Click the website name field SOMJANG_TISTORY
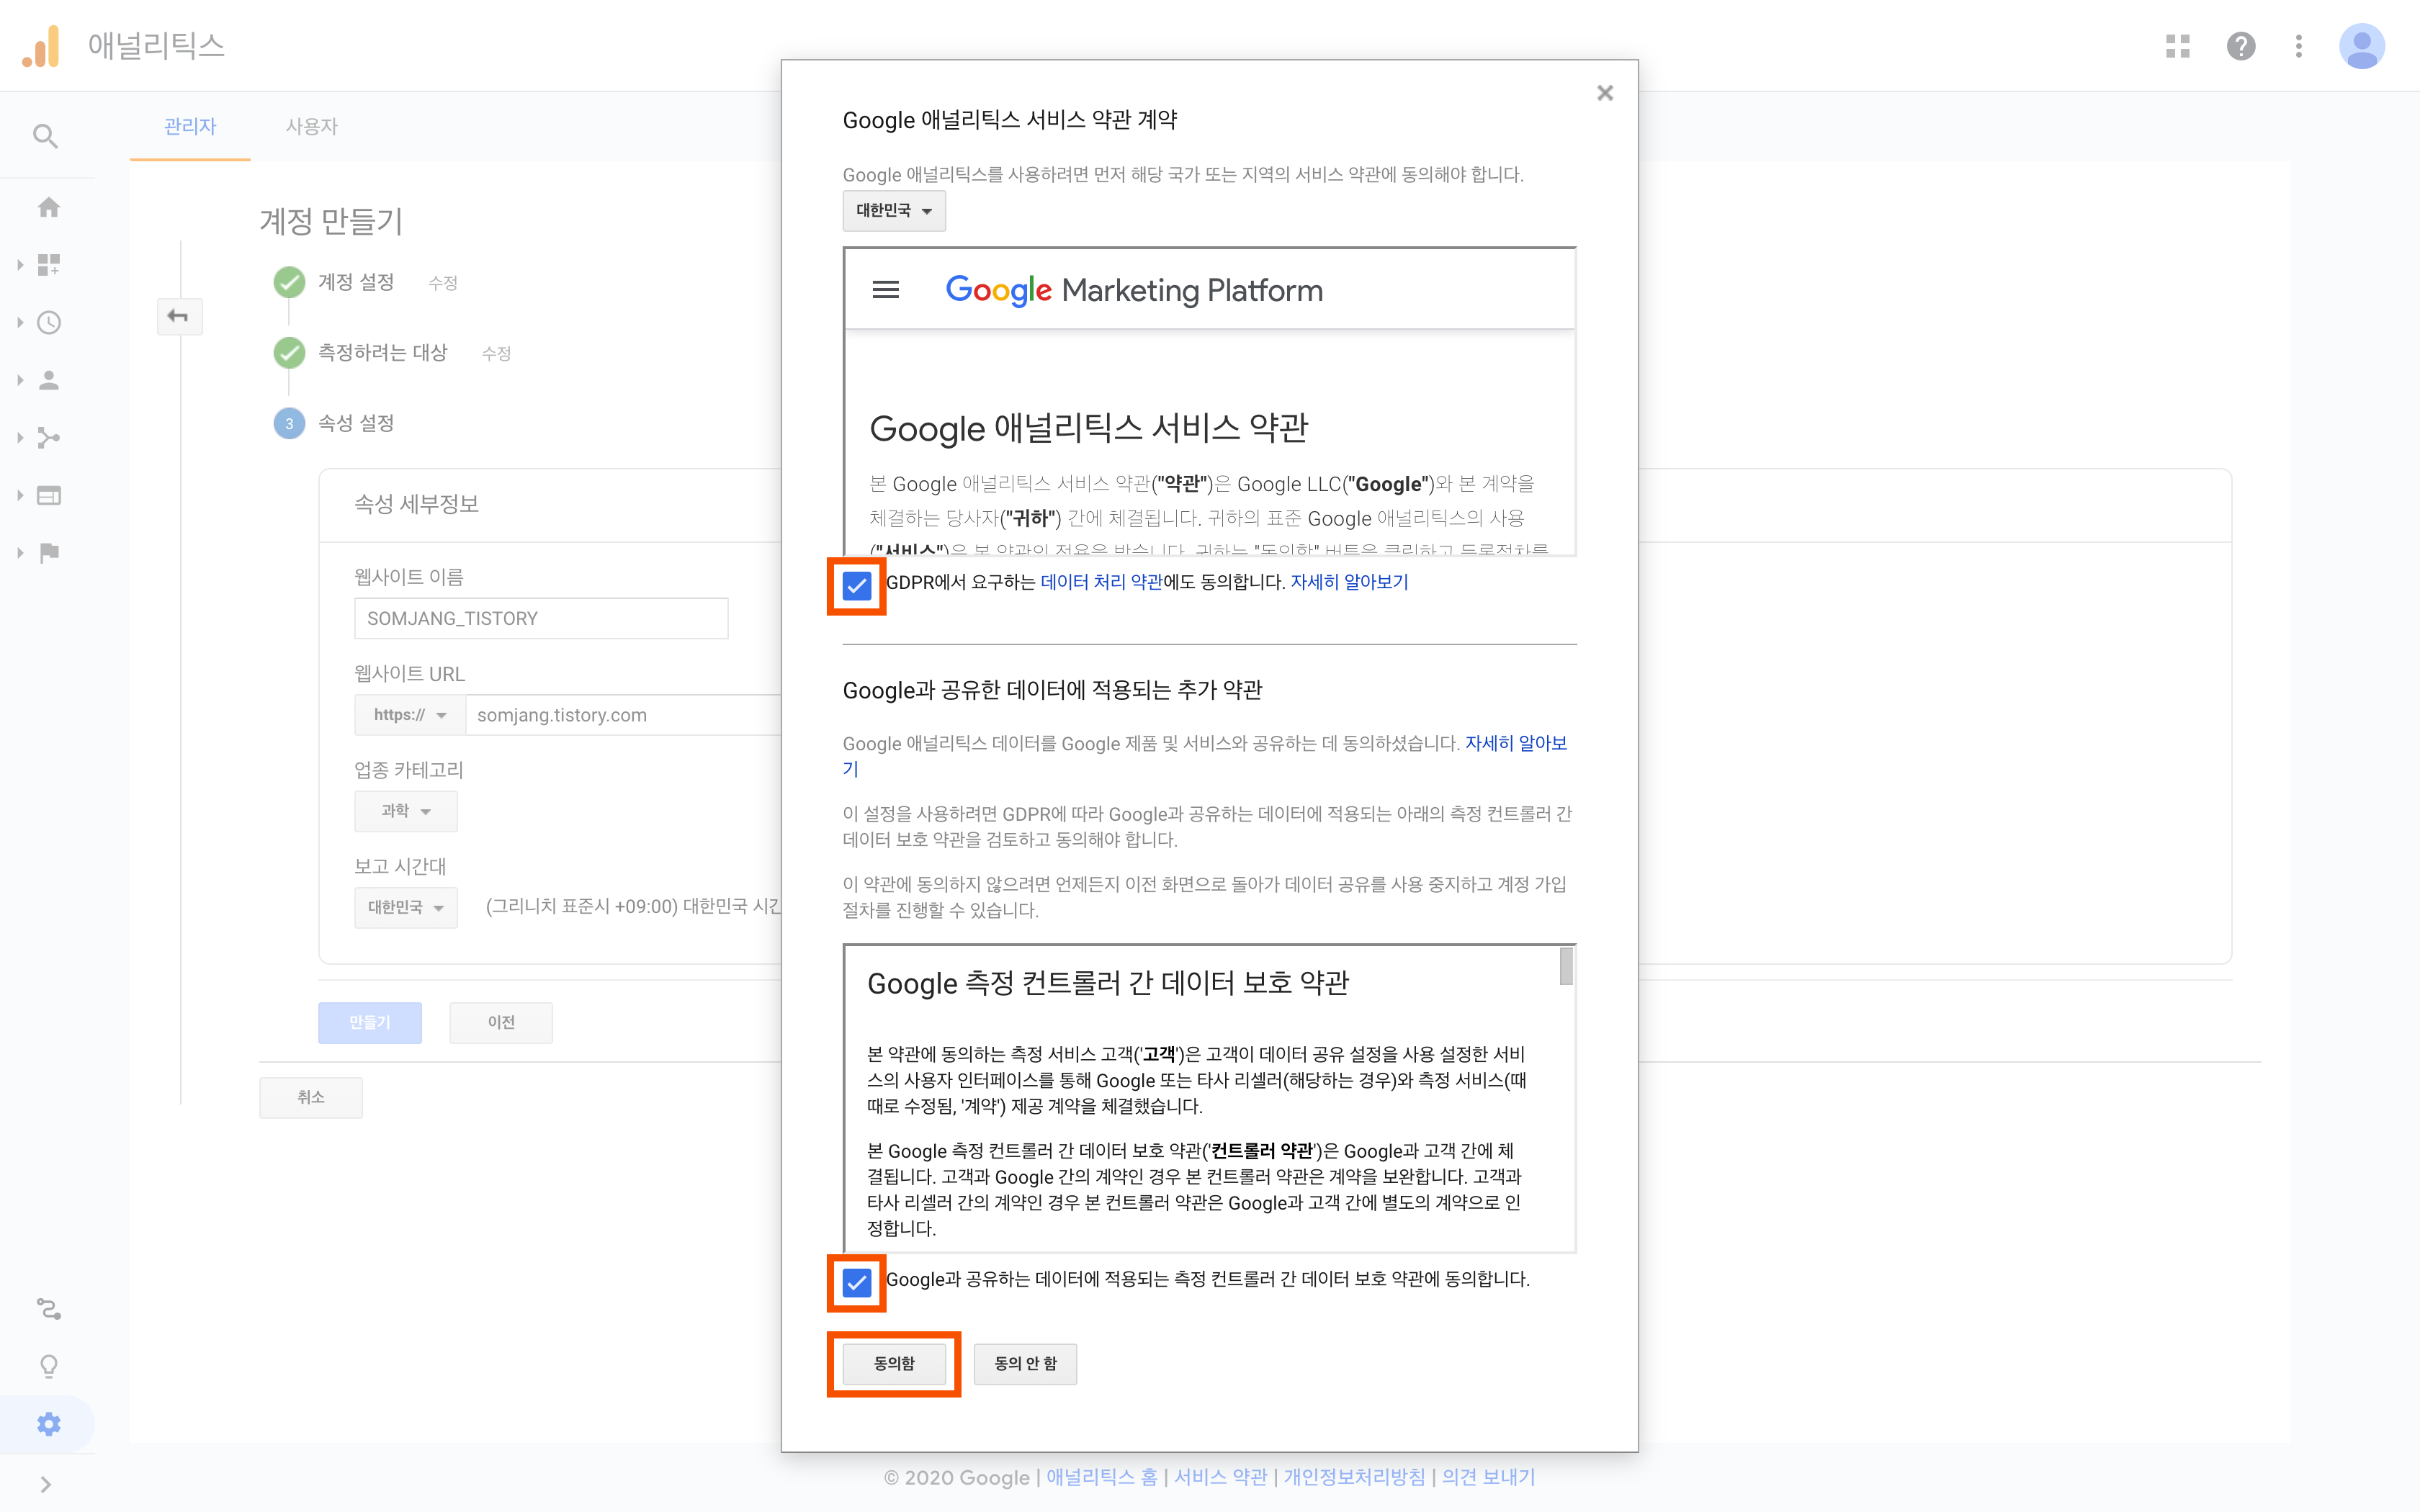 click(x=541, y=618)
